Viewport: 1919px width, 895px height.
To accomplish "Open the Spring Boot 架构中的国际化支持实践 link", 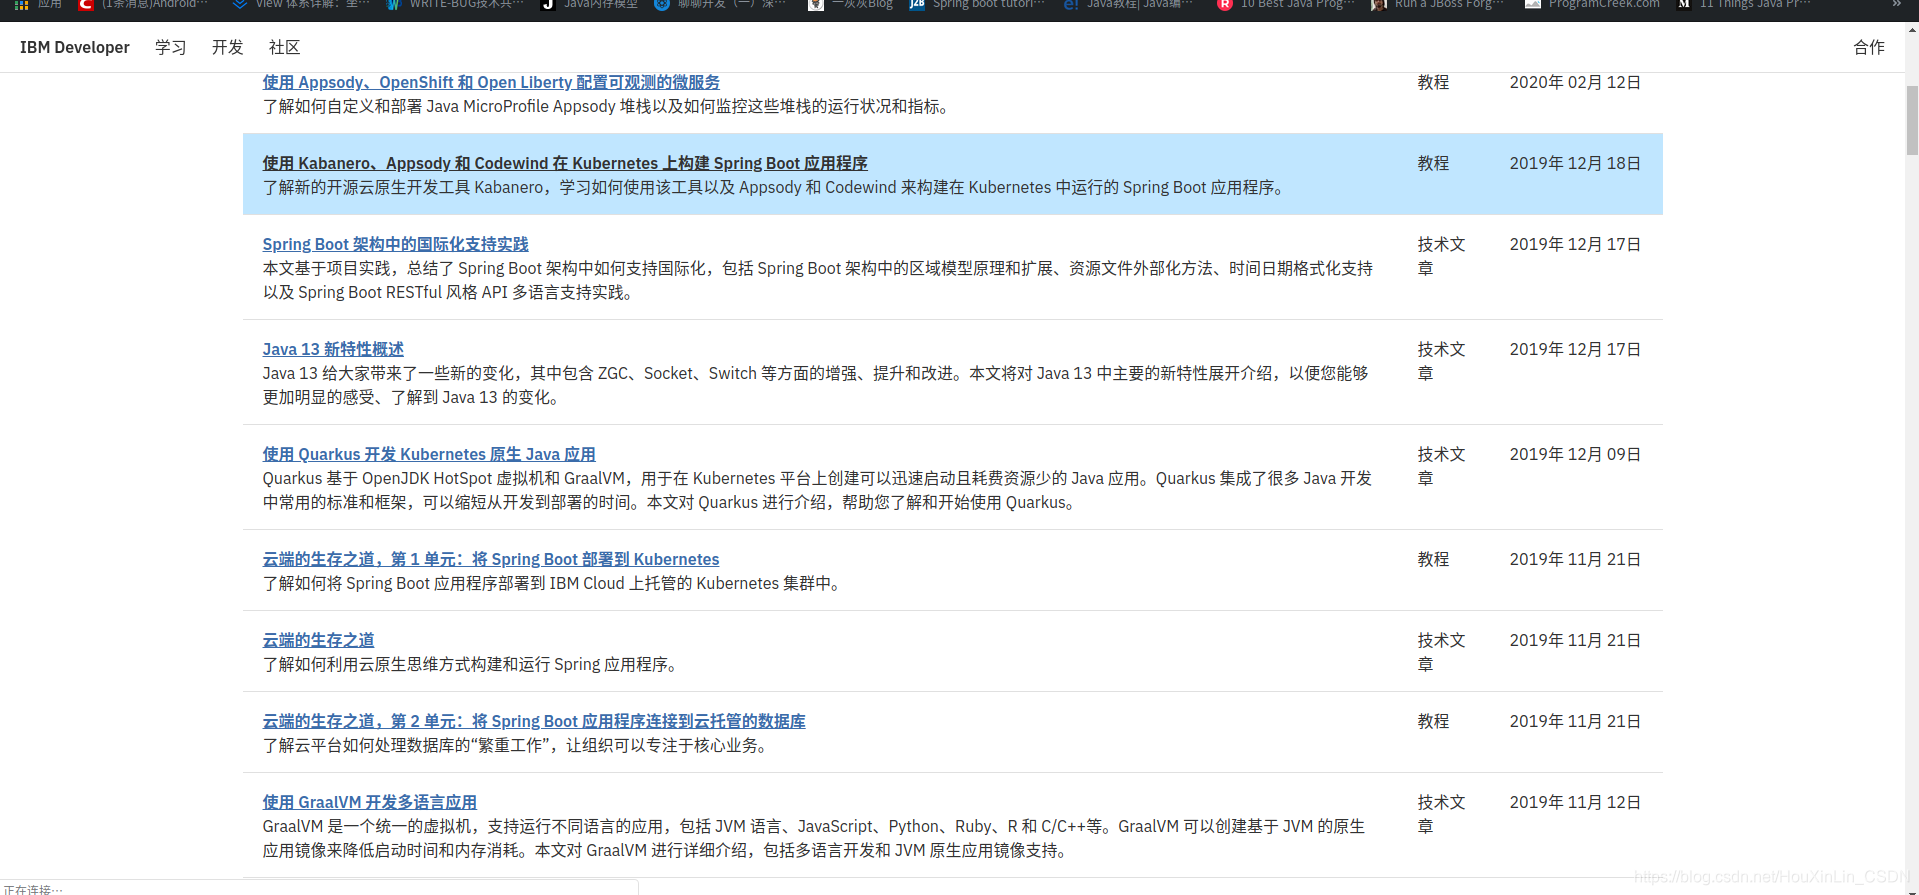I will coord(396,244).
